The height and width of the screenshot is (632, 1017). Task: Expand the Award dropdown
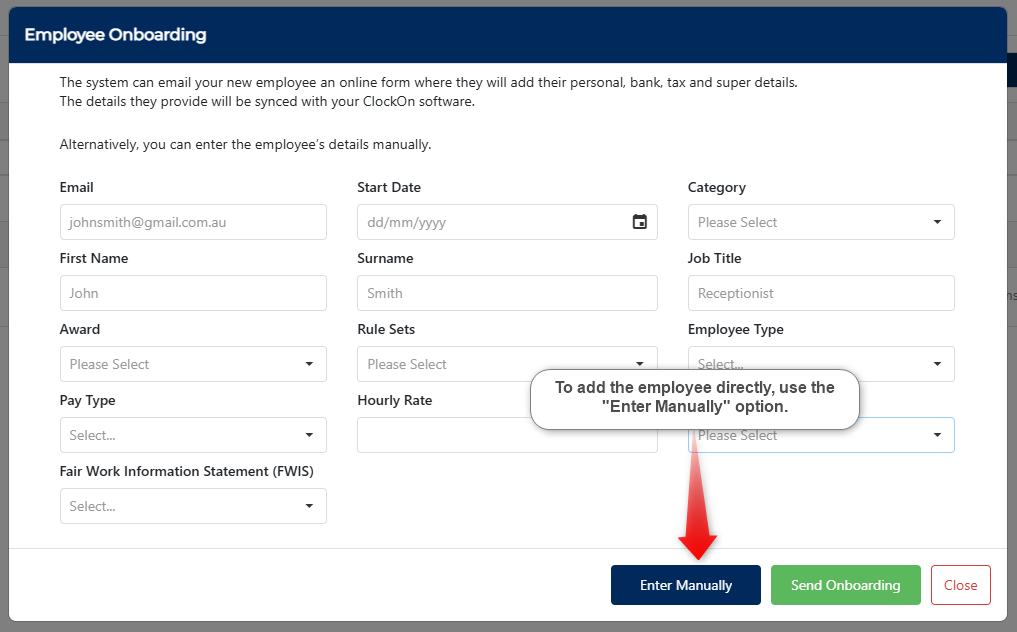tap(192, 364)
